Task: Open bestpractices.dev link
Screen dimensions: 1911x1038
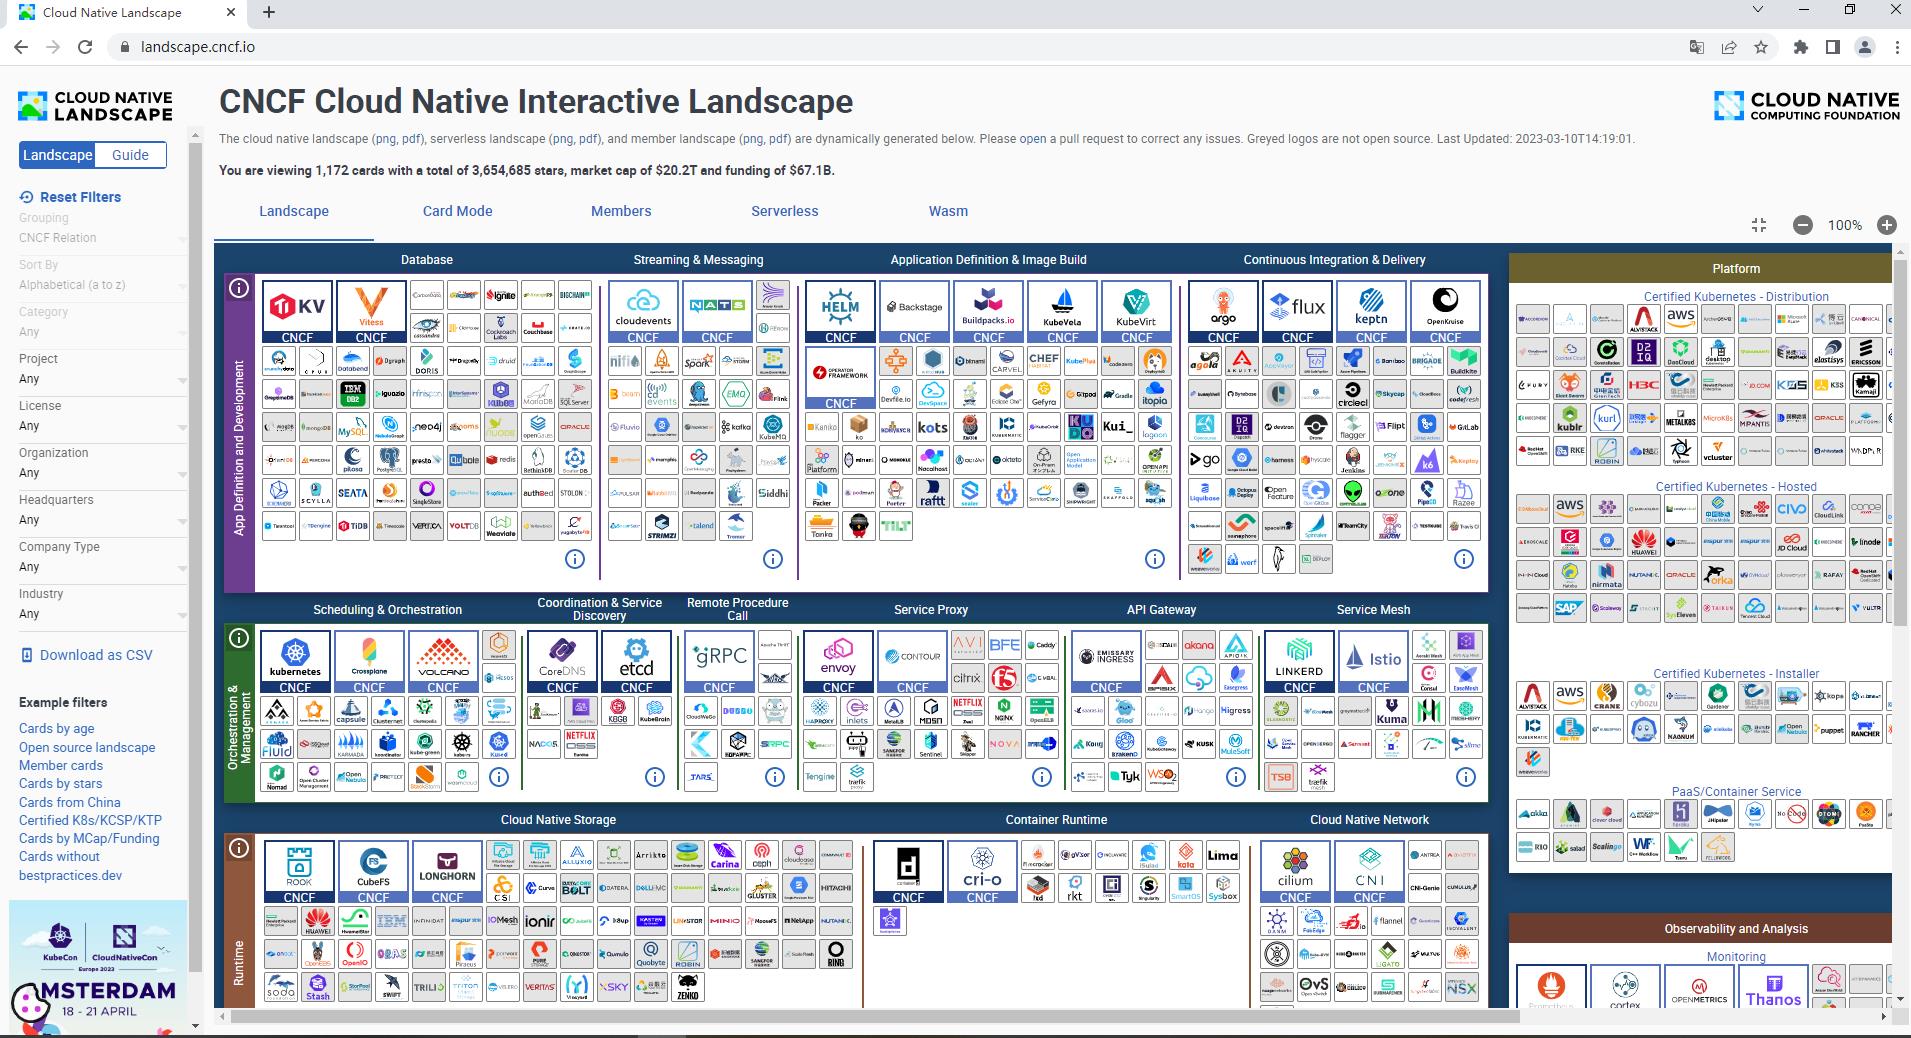Action: pos(70,875)
